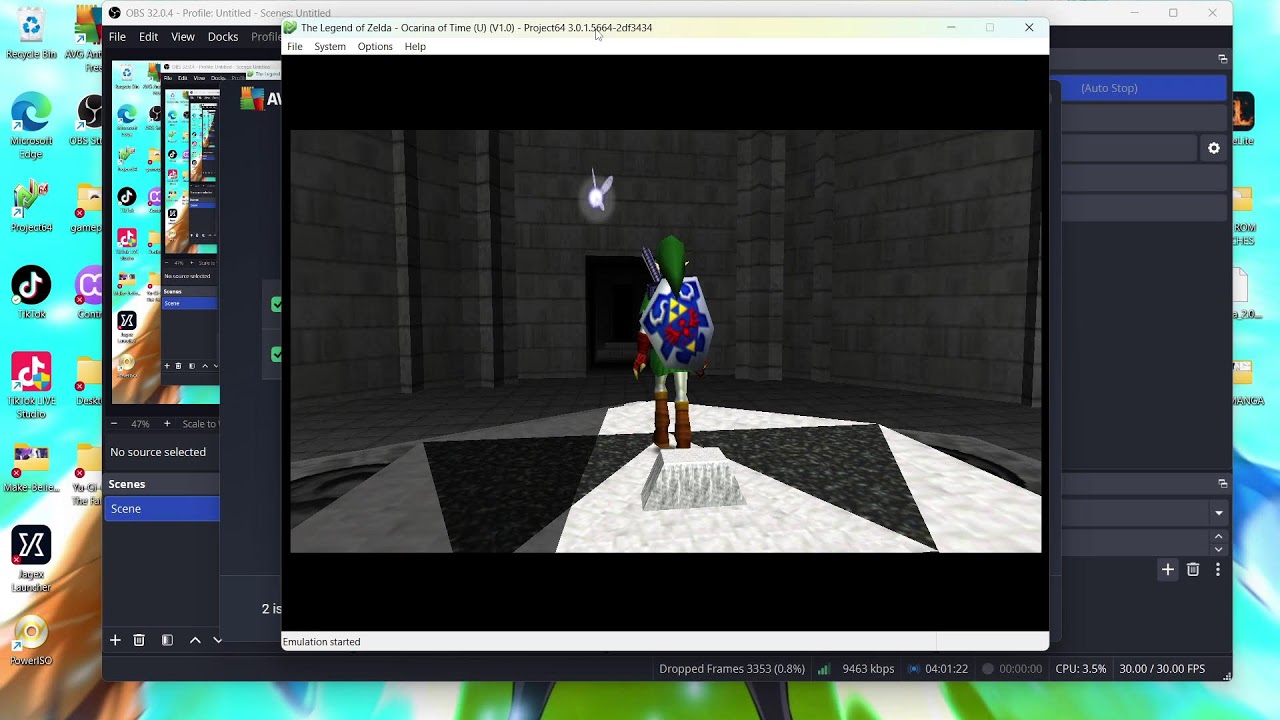
Task: Open the Options menu in Project64
Action: click(x=375, y=47)
